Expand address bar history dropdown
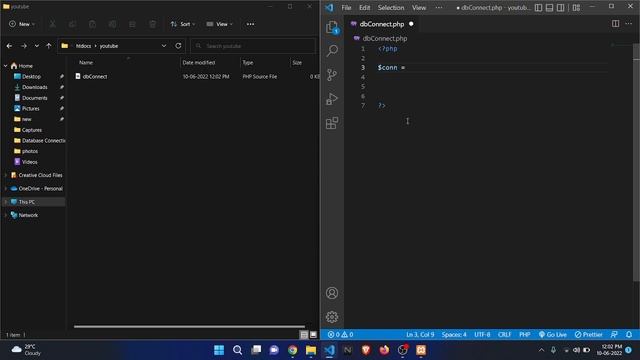 click(x=164, y=46)
